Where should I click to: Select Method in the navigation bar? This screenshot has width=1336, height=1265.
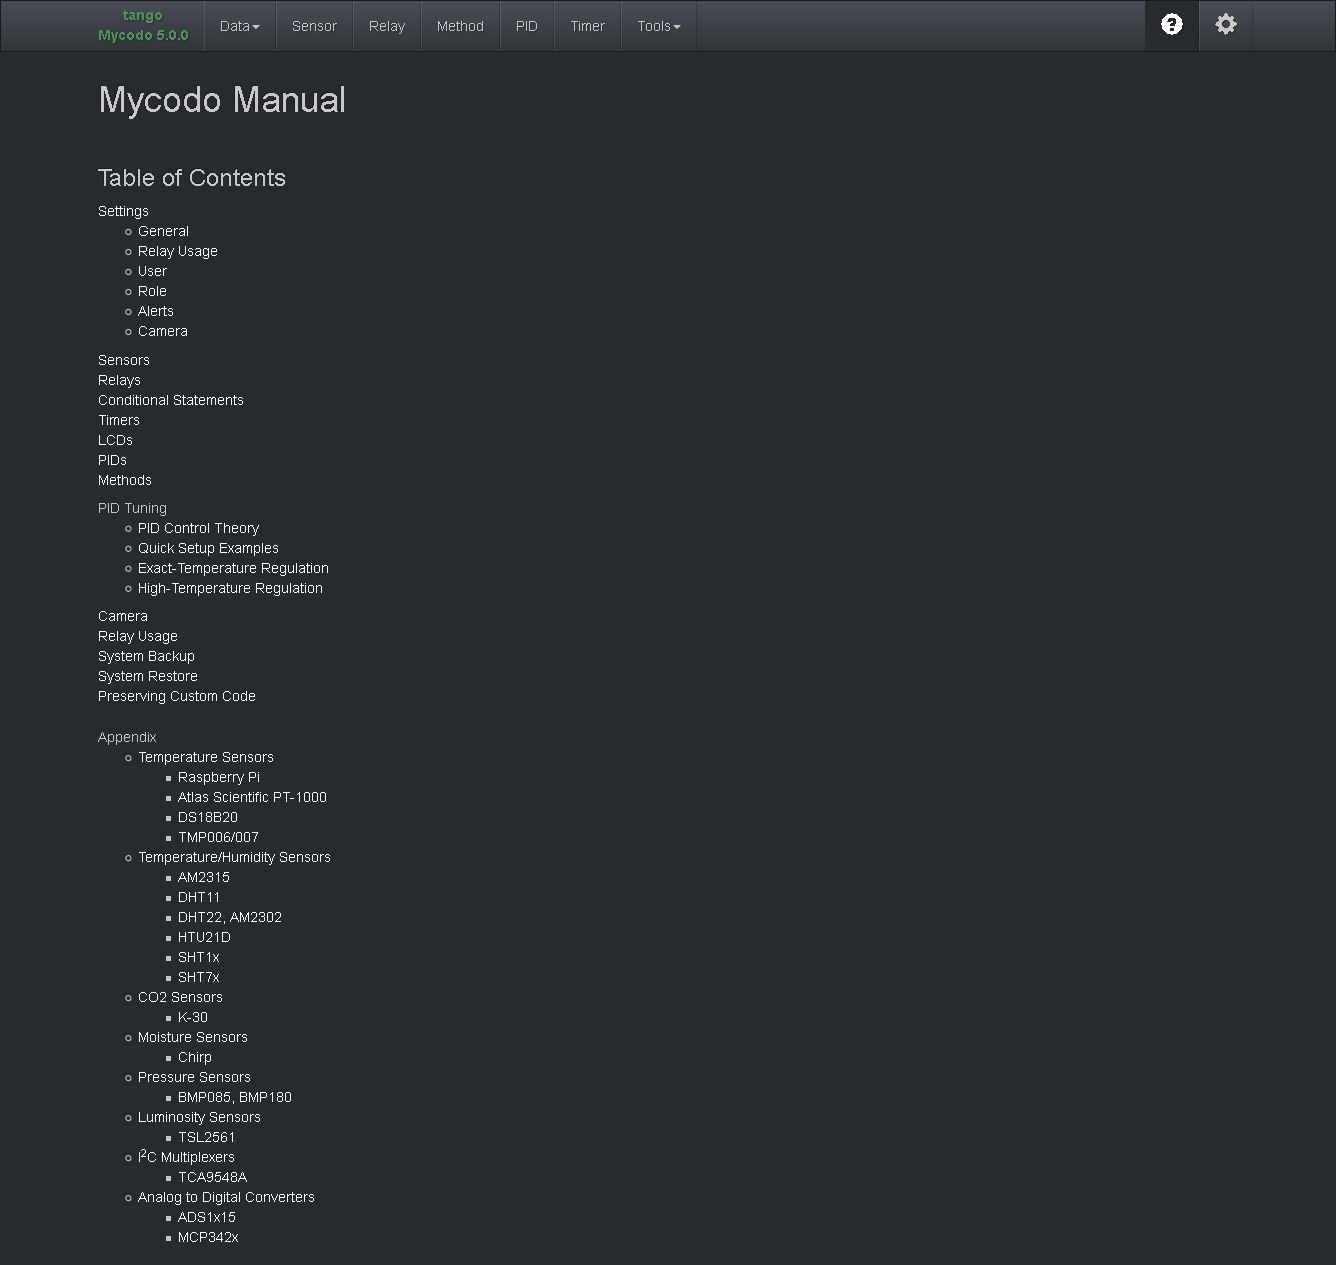(x=460, y=26)
